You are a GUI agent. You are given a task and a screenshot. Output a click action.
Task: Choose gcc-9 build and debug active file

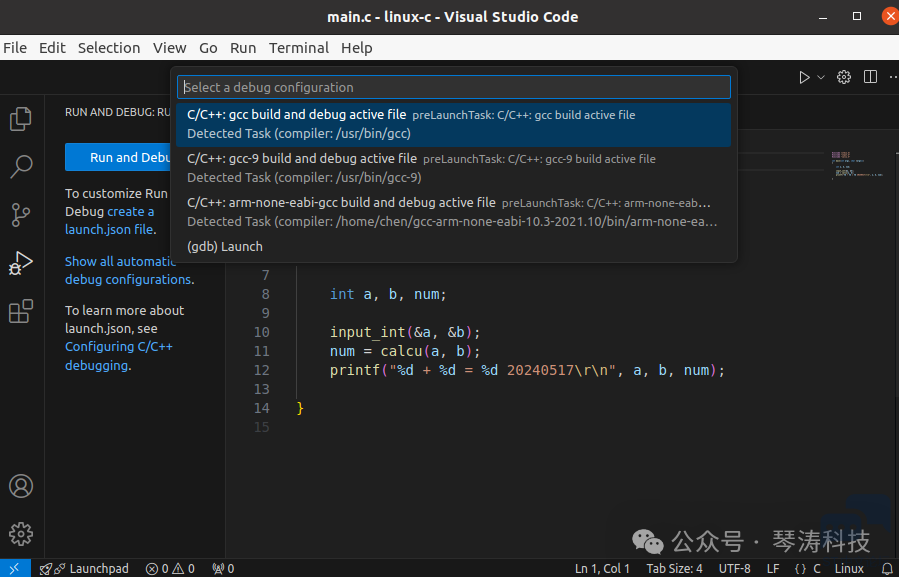click(x=454, y=168)
